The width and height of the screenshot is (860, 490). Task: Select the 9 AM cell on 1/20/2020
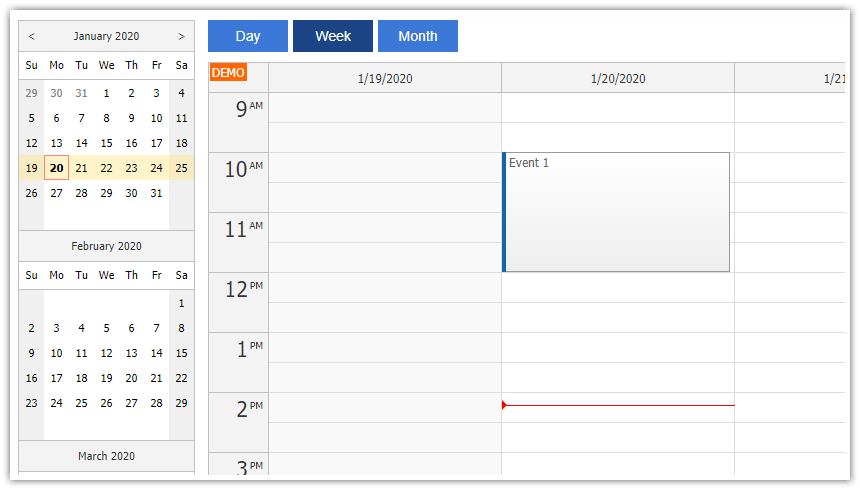[x=618, y=108]
